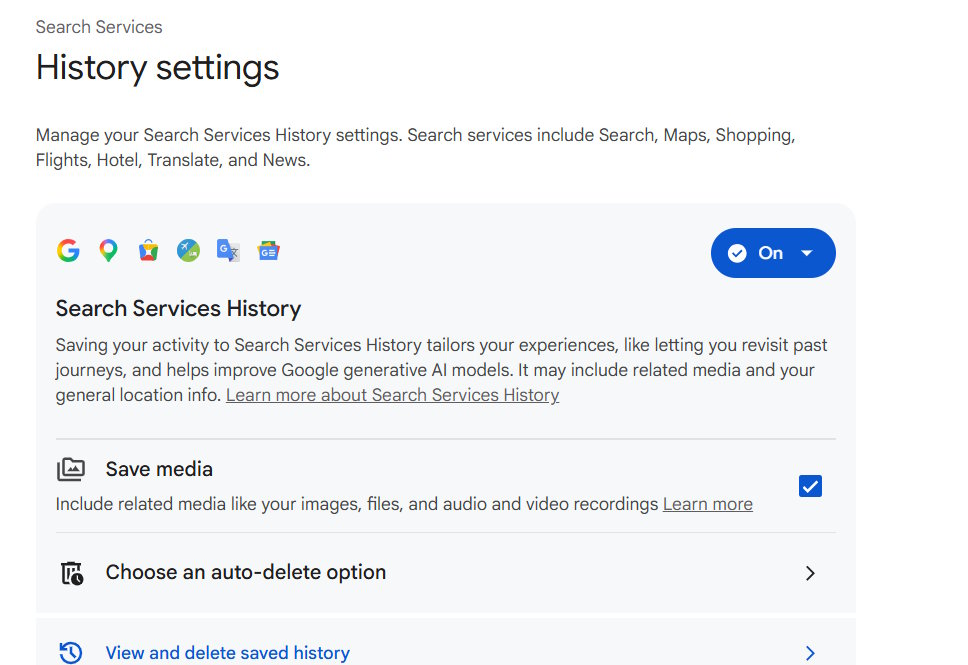The height and width of the screenshot is (665, 968).
Task: Click the History settings page heading
Action: [157, 68]
